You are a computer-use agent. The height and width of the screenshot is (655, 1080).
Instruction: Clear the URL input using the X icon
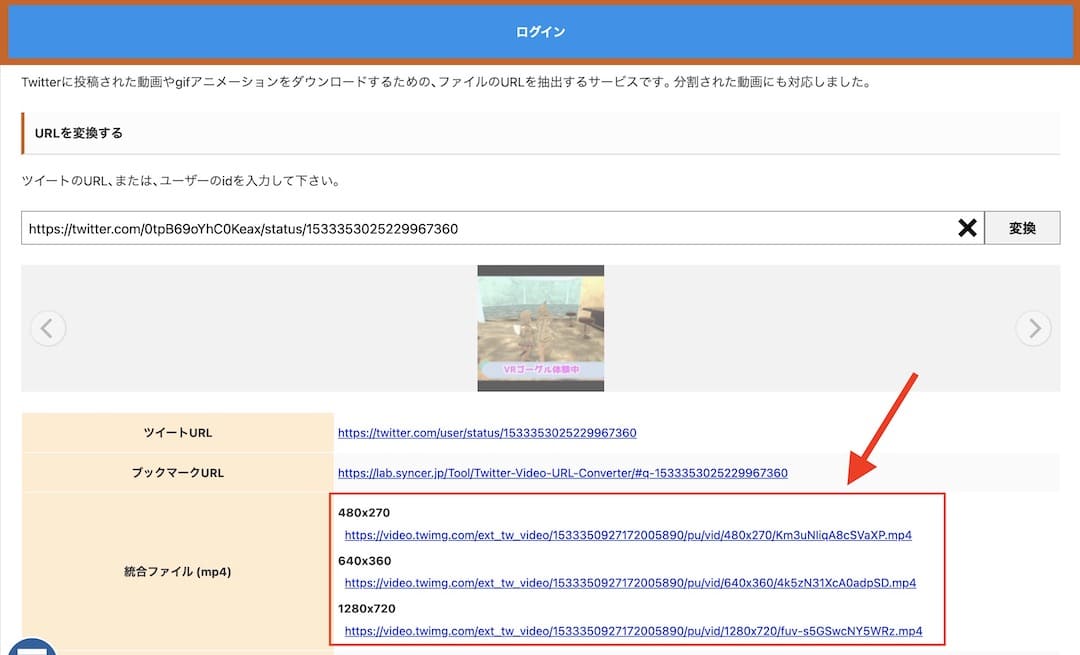(x=966, y=227)
